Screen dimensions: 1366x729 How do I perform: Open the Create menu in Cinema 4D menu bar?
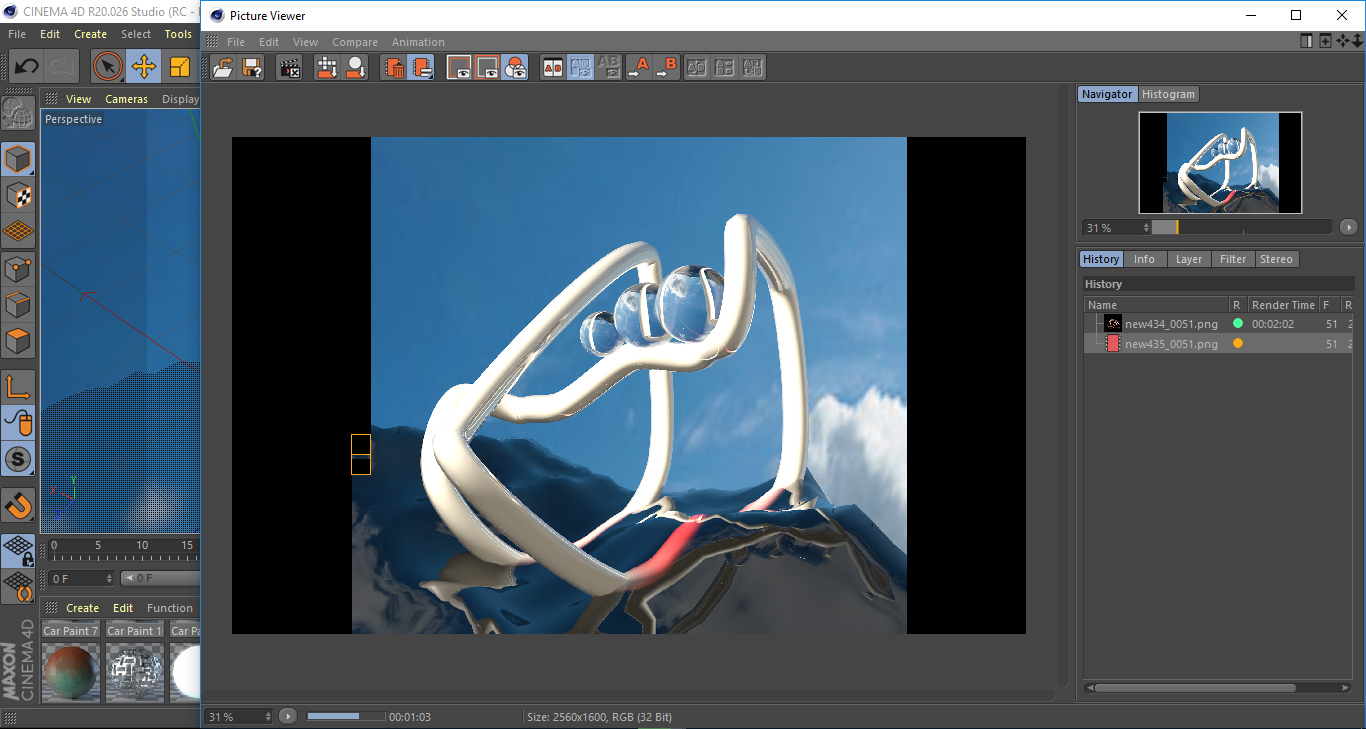coord(90,34)
